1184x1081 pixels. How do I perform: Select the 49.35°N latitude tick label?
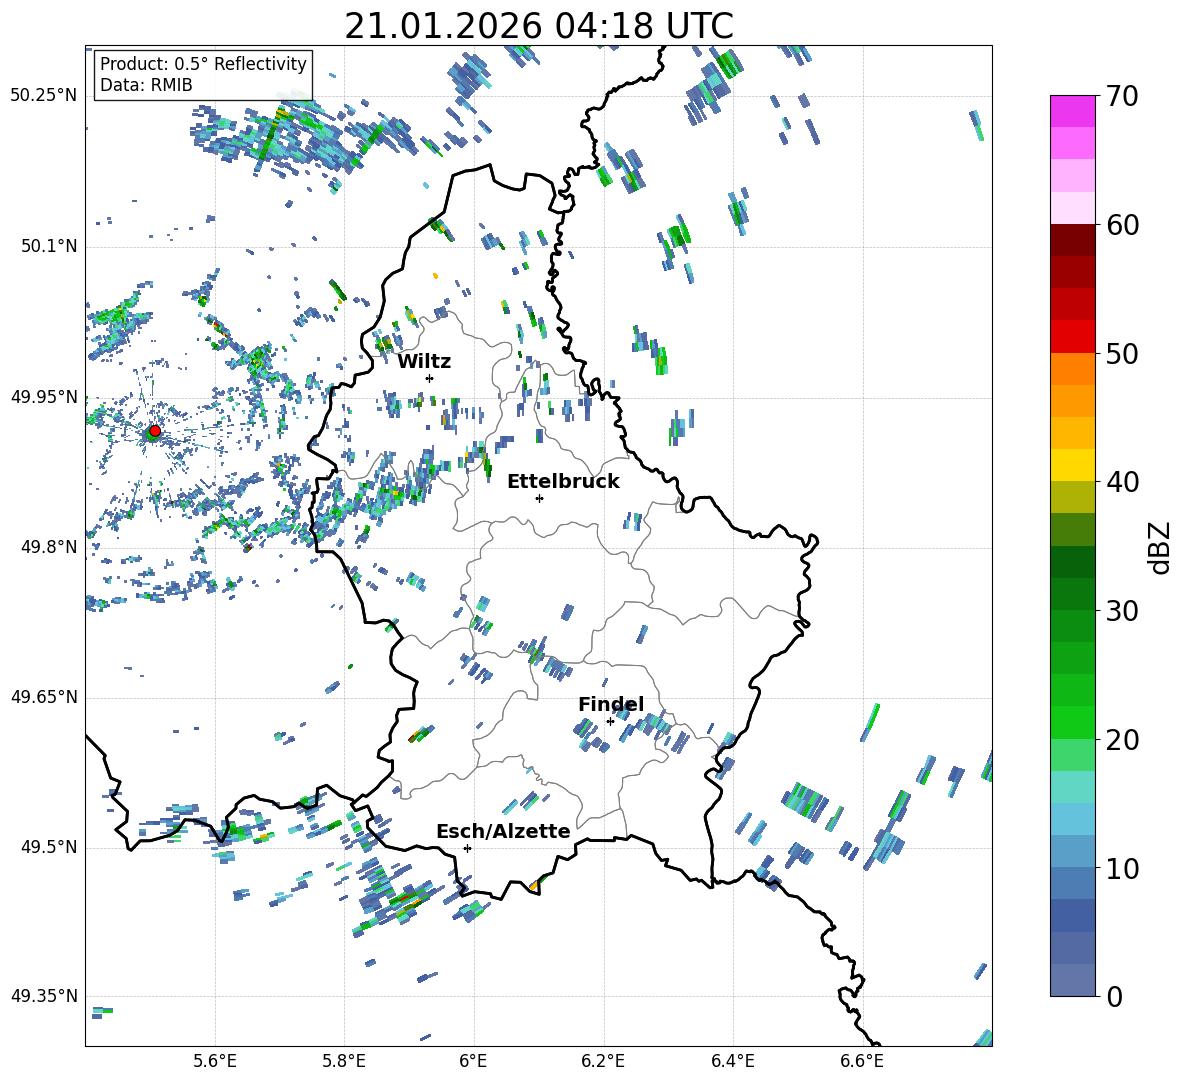tap(44, 996)
